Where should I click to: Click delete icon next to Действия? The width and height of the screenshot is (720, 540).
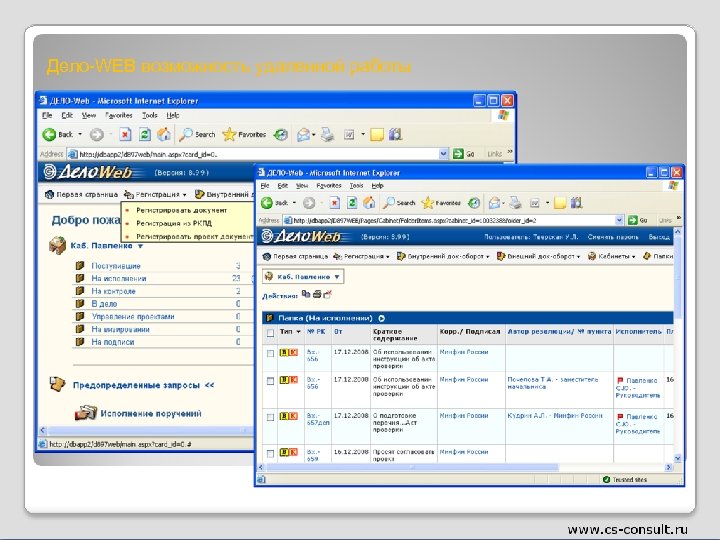pyautogui.click(x=327, y=294)
